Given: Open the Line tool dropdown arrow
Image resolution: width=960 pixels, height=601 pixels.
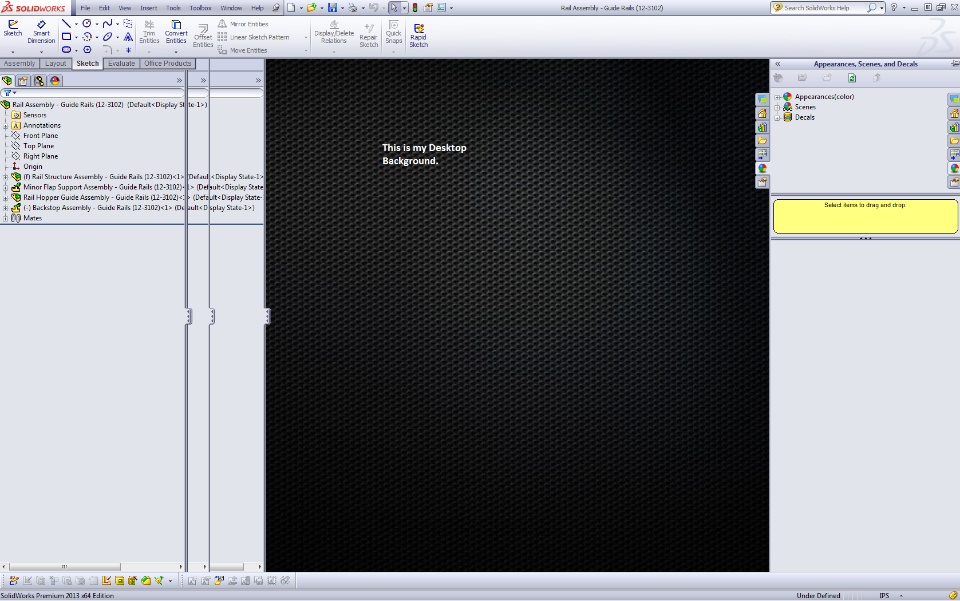Looking at the screenshot, I should tap(76, 24).
